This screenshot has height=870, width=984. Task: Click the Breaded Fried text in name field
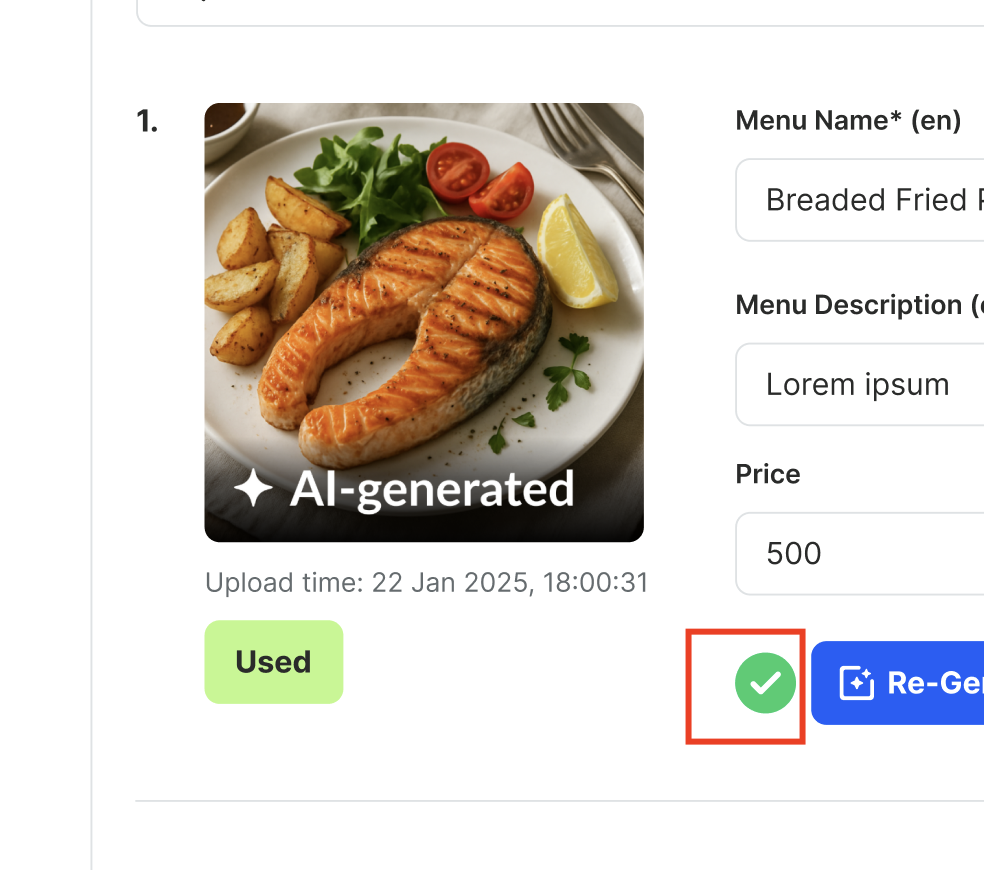(x=866, y=200)
